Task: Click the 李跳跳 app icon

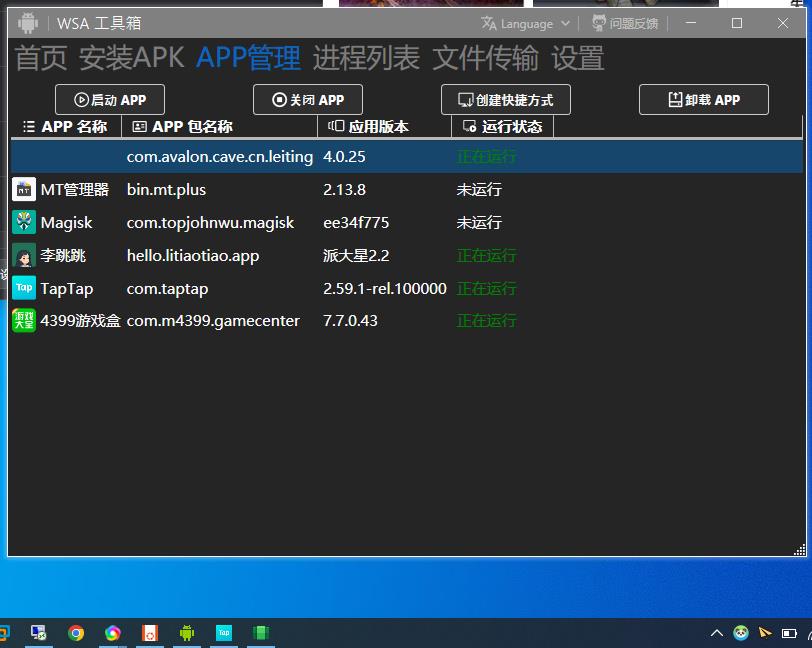Action: 23,255
